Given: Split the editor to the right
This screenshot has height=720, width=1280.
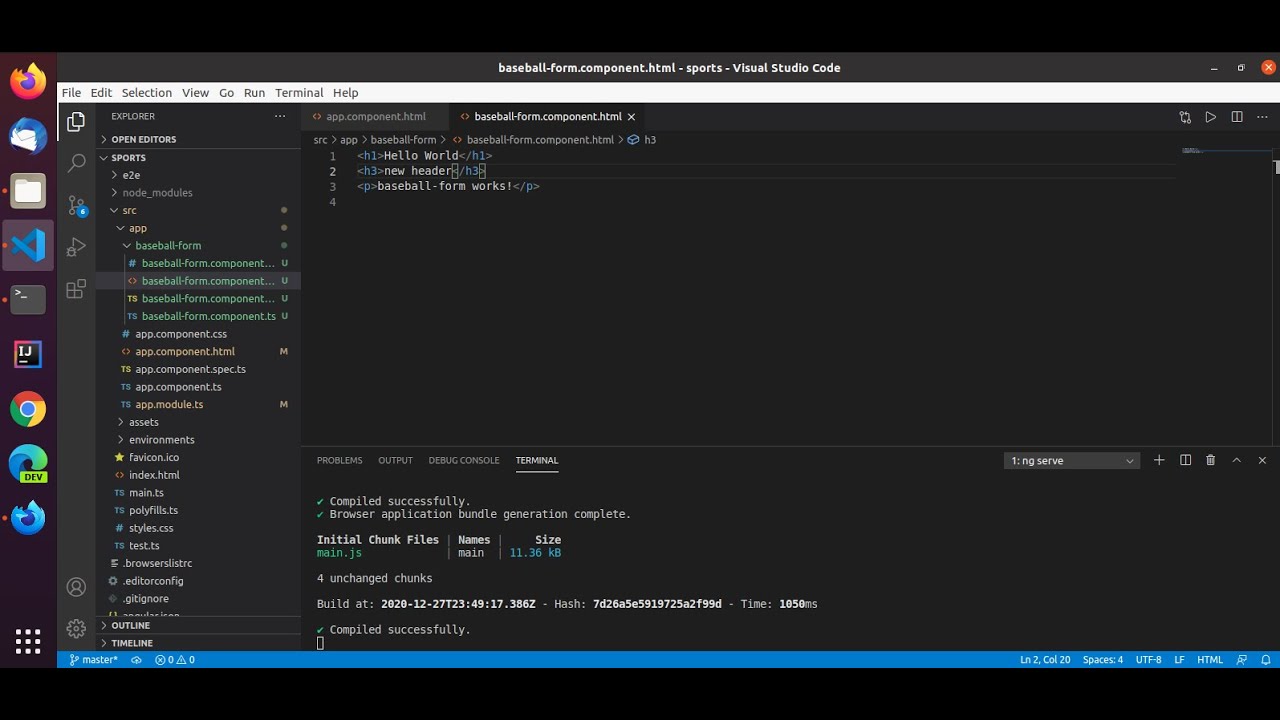Looking at the screenshot, I should (x=1237, y=117).
